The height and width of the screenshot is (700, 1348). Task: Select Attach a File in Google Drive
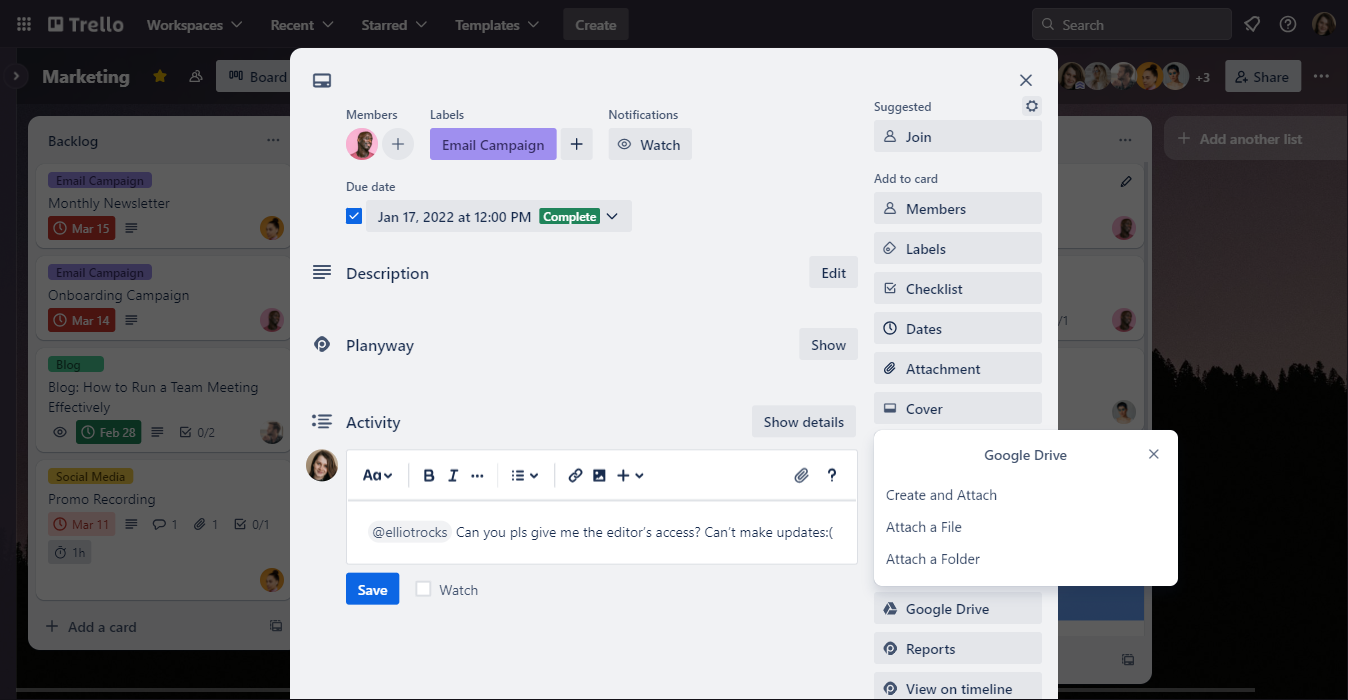tap(923, 527)
